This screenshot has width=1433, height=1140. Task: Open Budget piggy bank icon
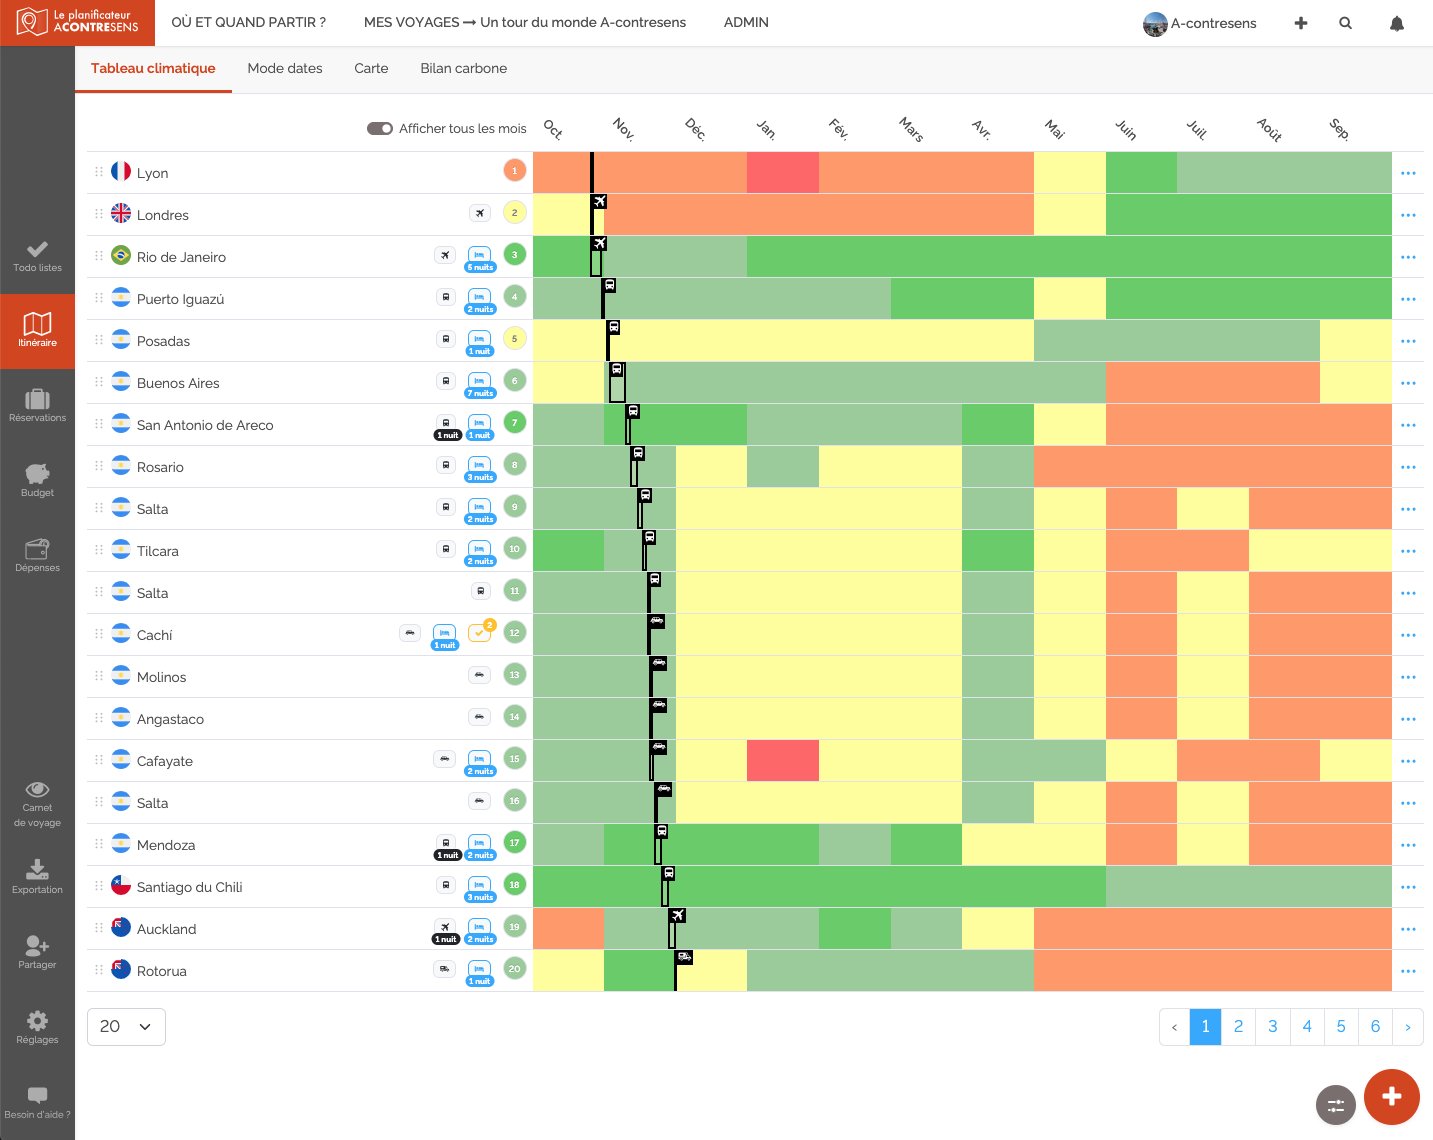point(37,473)
